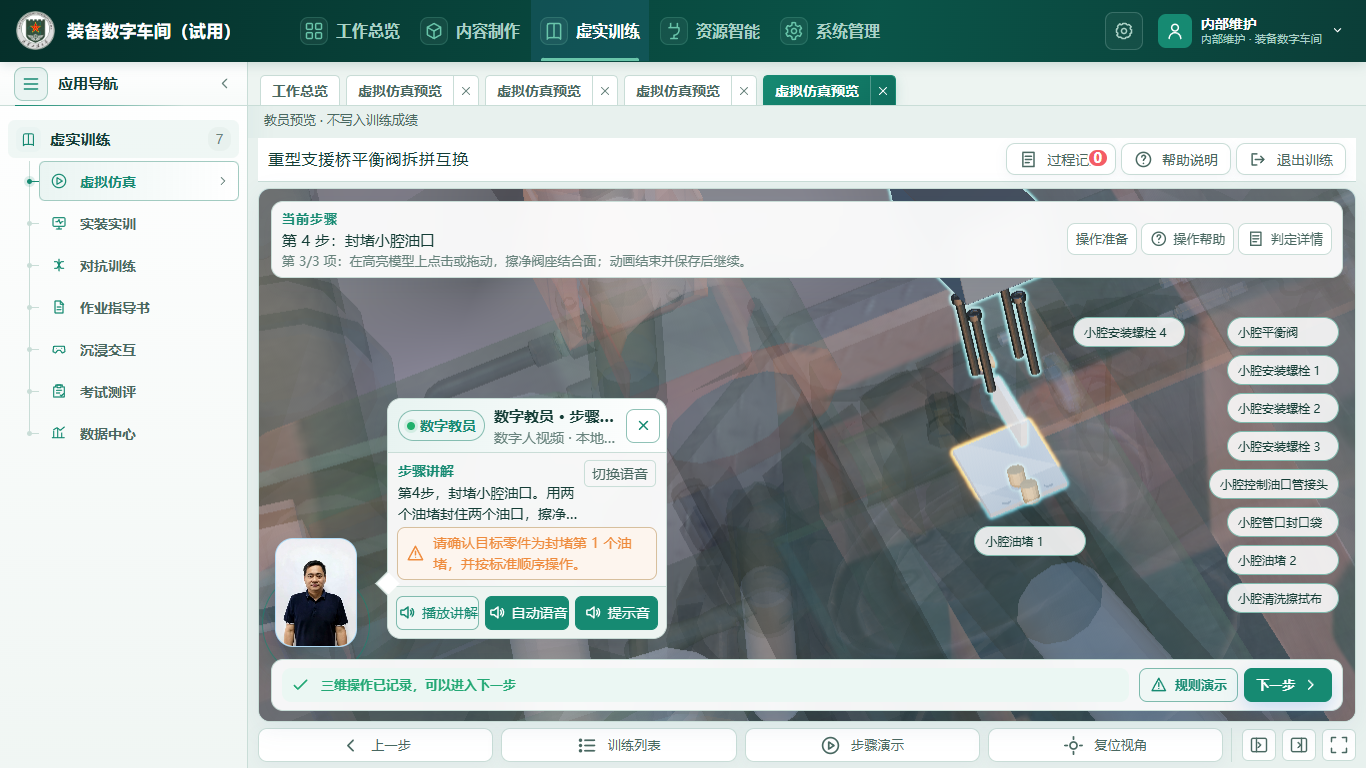
Task: Open 规则演示 rule demo button
Action: (1188, 685)
